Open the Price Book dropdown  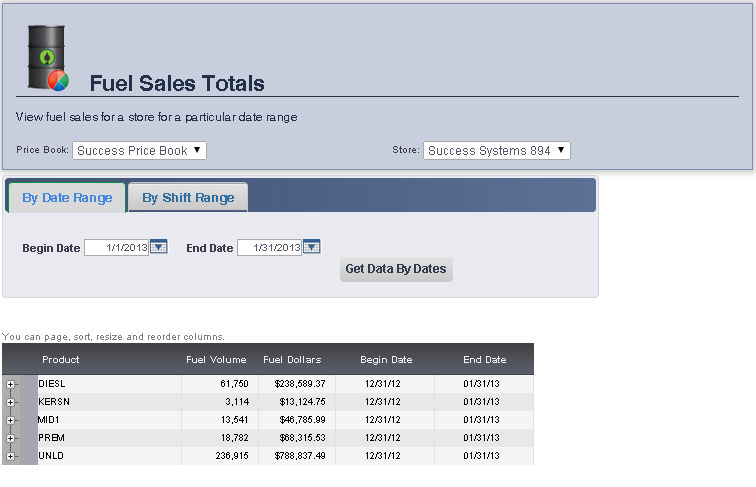[x=139, y=150]
